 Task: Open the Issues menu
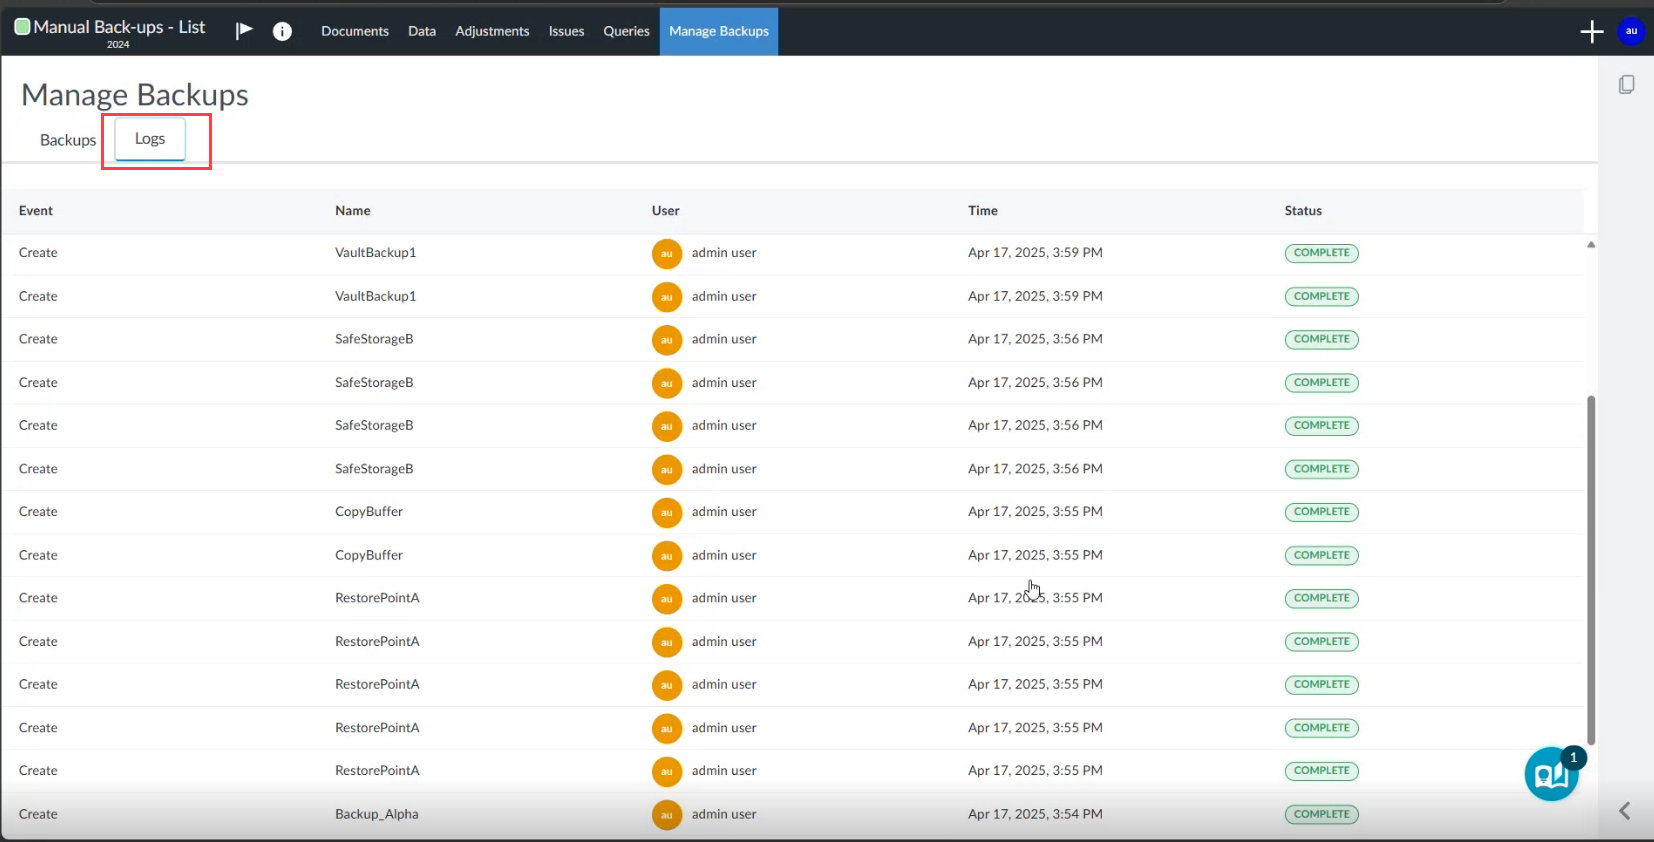pyautogui.click(x=566, y=31)
